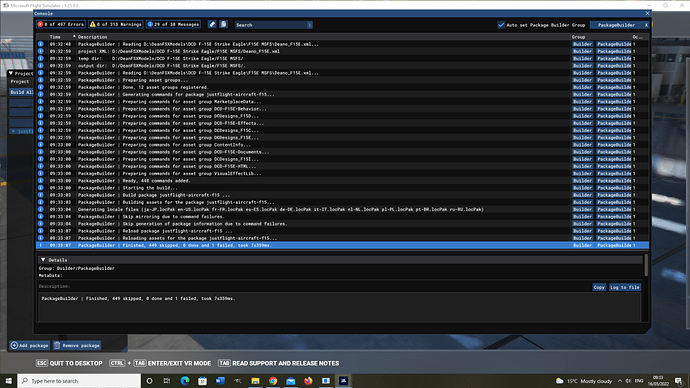Click the Remove package trash icon
690x388 pixels.
(x=57, y=345)
